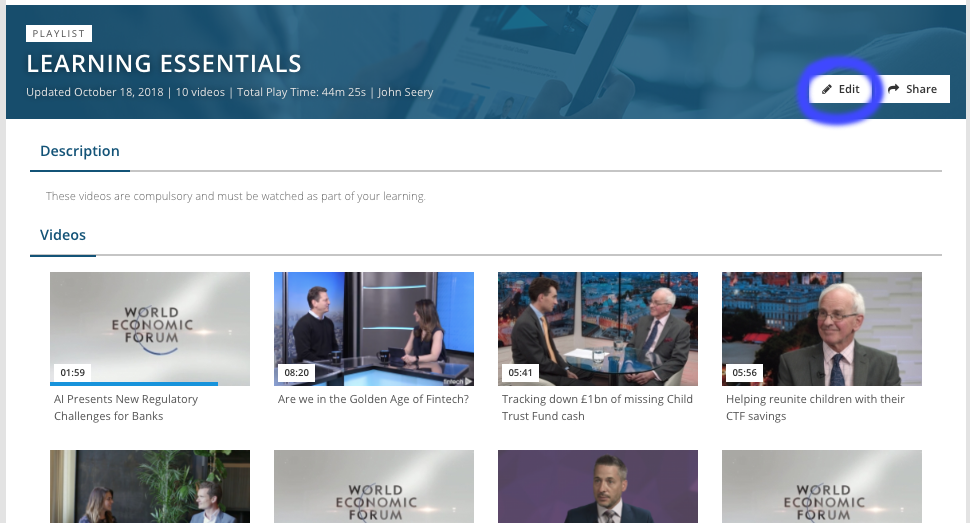Click the author name John Seery
Viewport: 970px width, 523px height.
coord(405,92)
